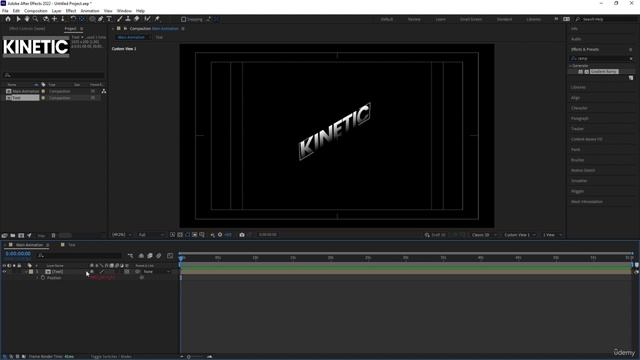Toggle Frame Blending enable in timeline
Viewport: 640px width, 360px height.
tap(150, 256)
